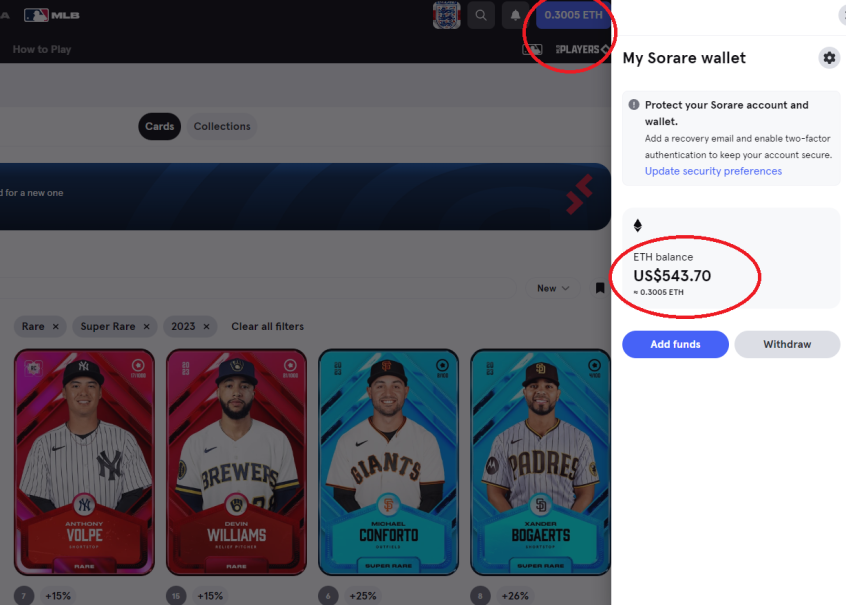Click Add funds button
This screenshot has height=605, width=846.
coord(676,344)
